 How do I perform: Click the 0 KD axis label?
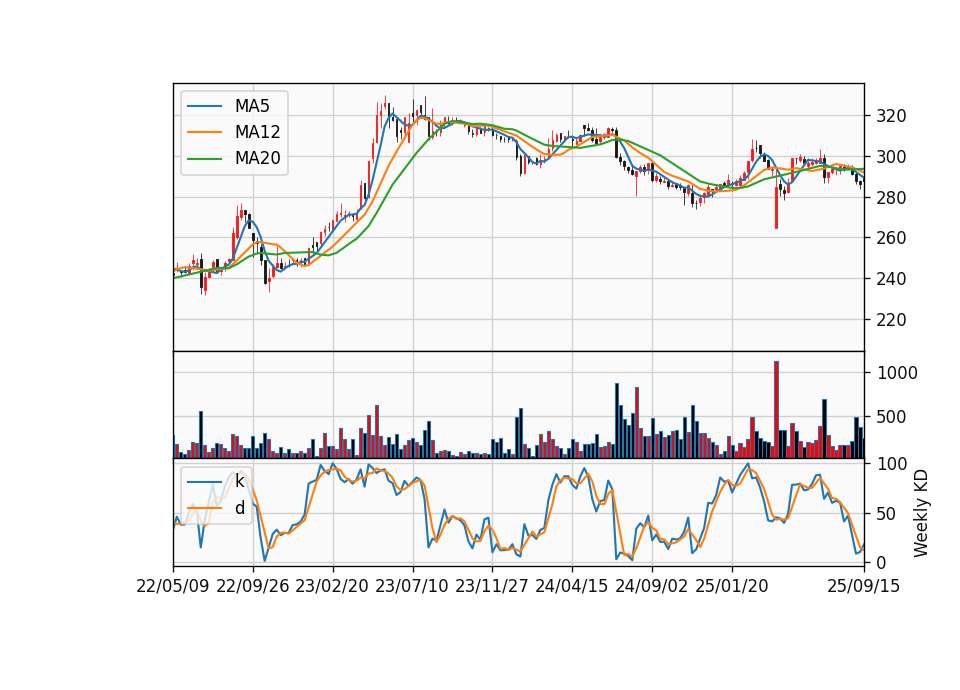pyautogui.click(x=882, y=562)
